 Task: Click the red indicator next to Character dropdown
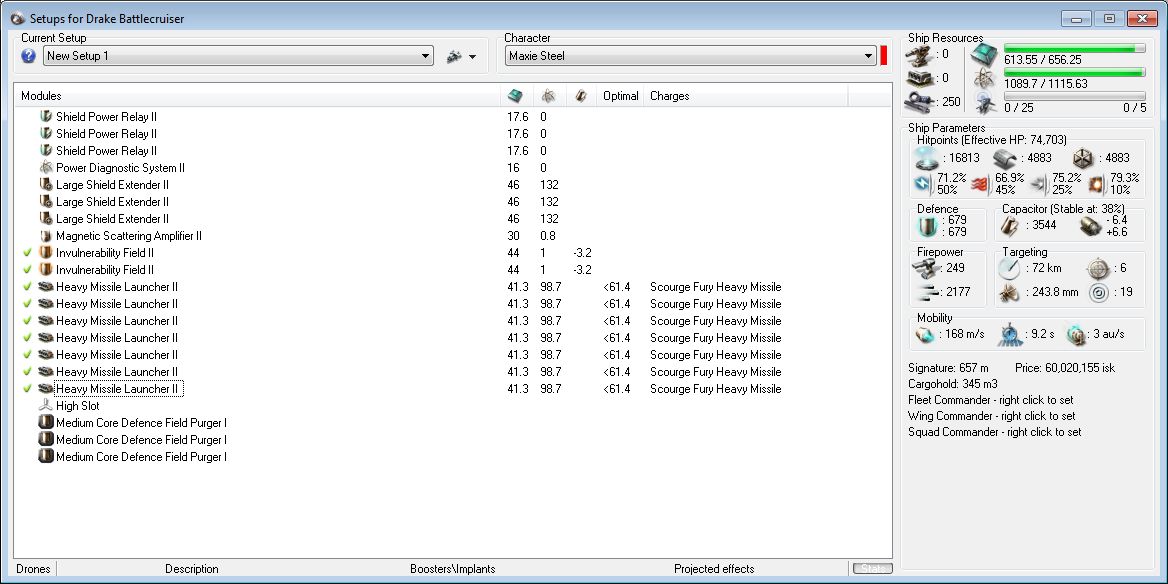(883, 56)
